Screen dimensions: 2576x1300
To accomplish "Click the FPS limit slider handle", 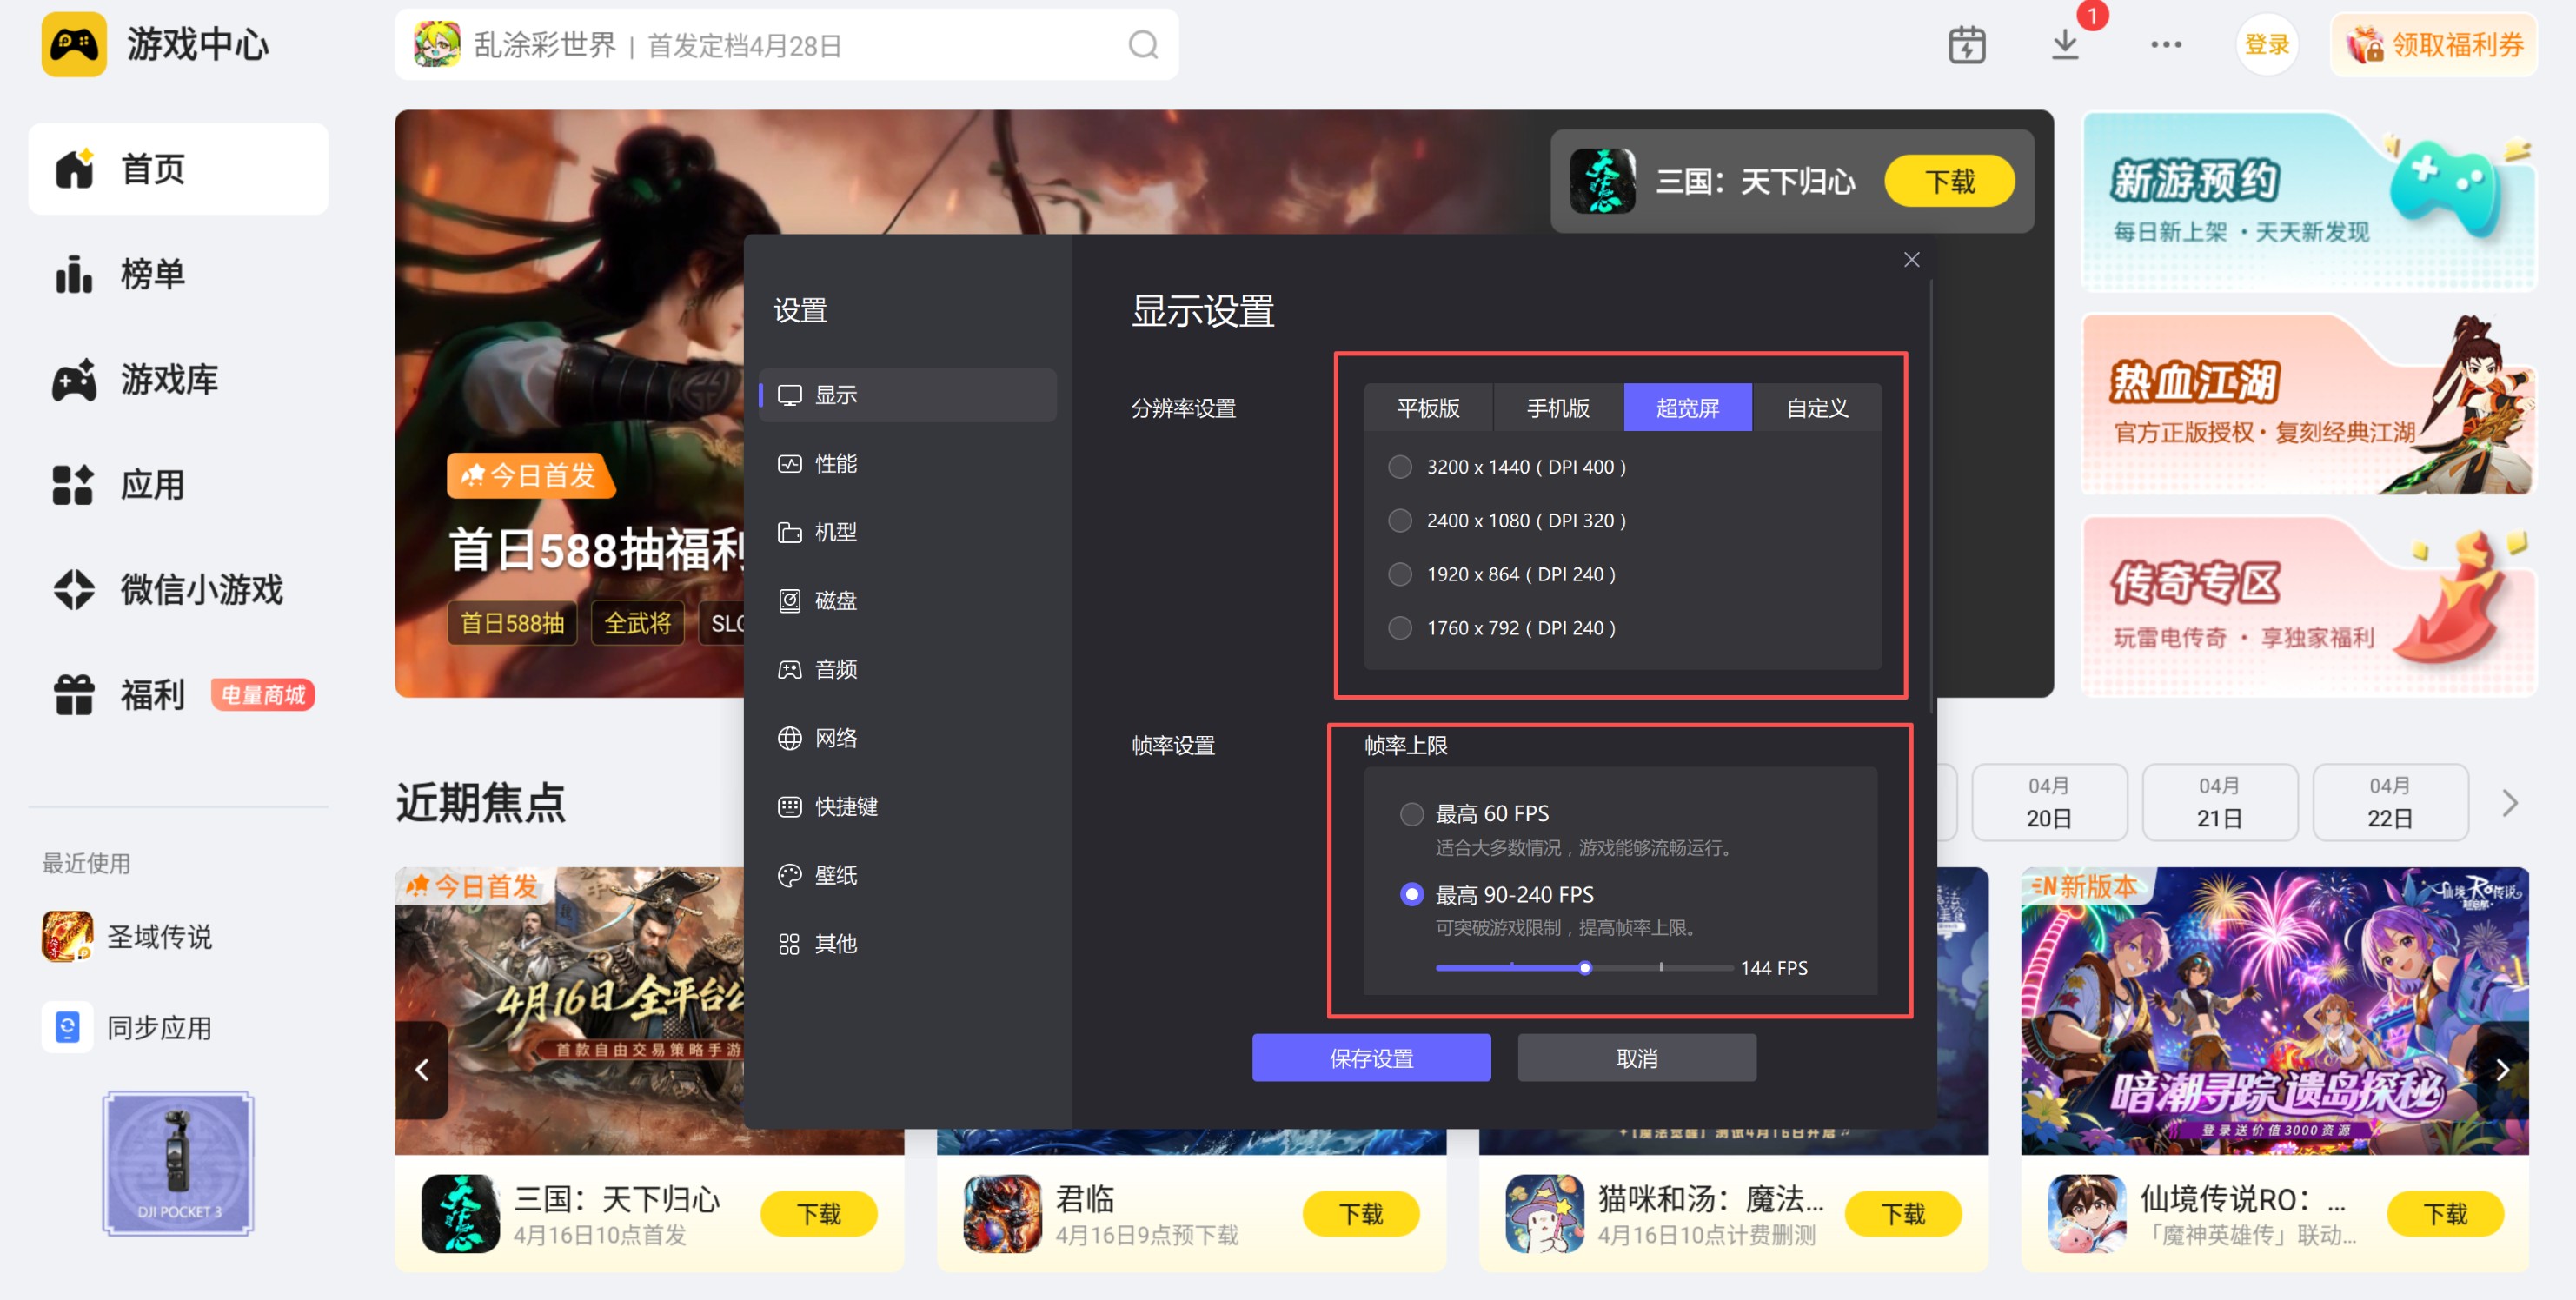I will click(1585, 968).
